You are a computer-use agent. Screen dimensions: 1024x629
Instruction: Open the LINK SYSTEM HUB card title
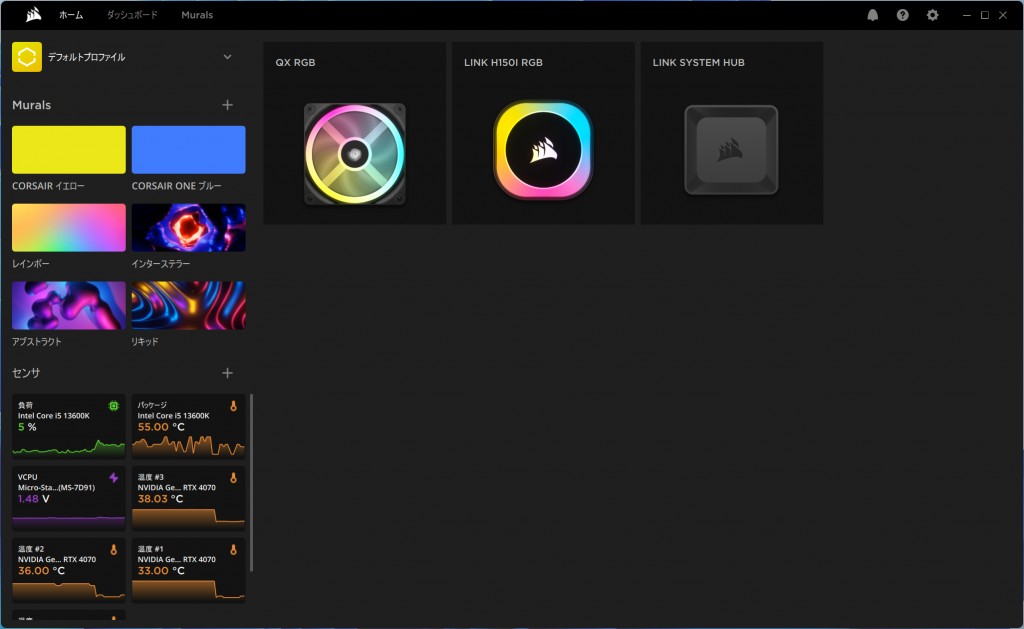[x=698, y=63]
